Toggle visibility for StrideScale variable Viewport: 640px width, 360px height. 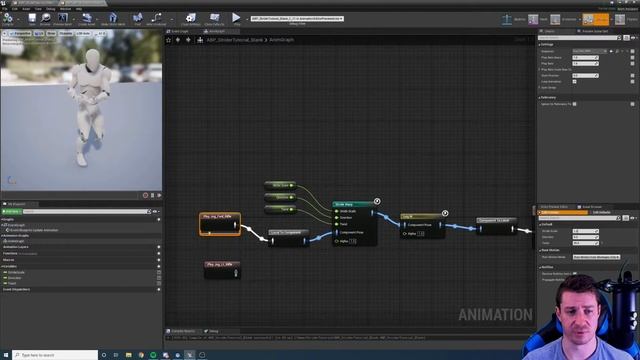pos(159,272)
